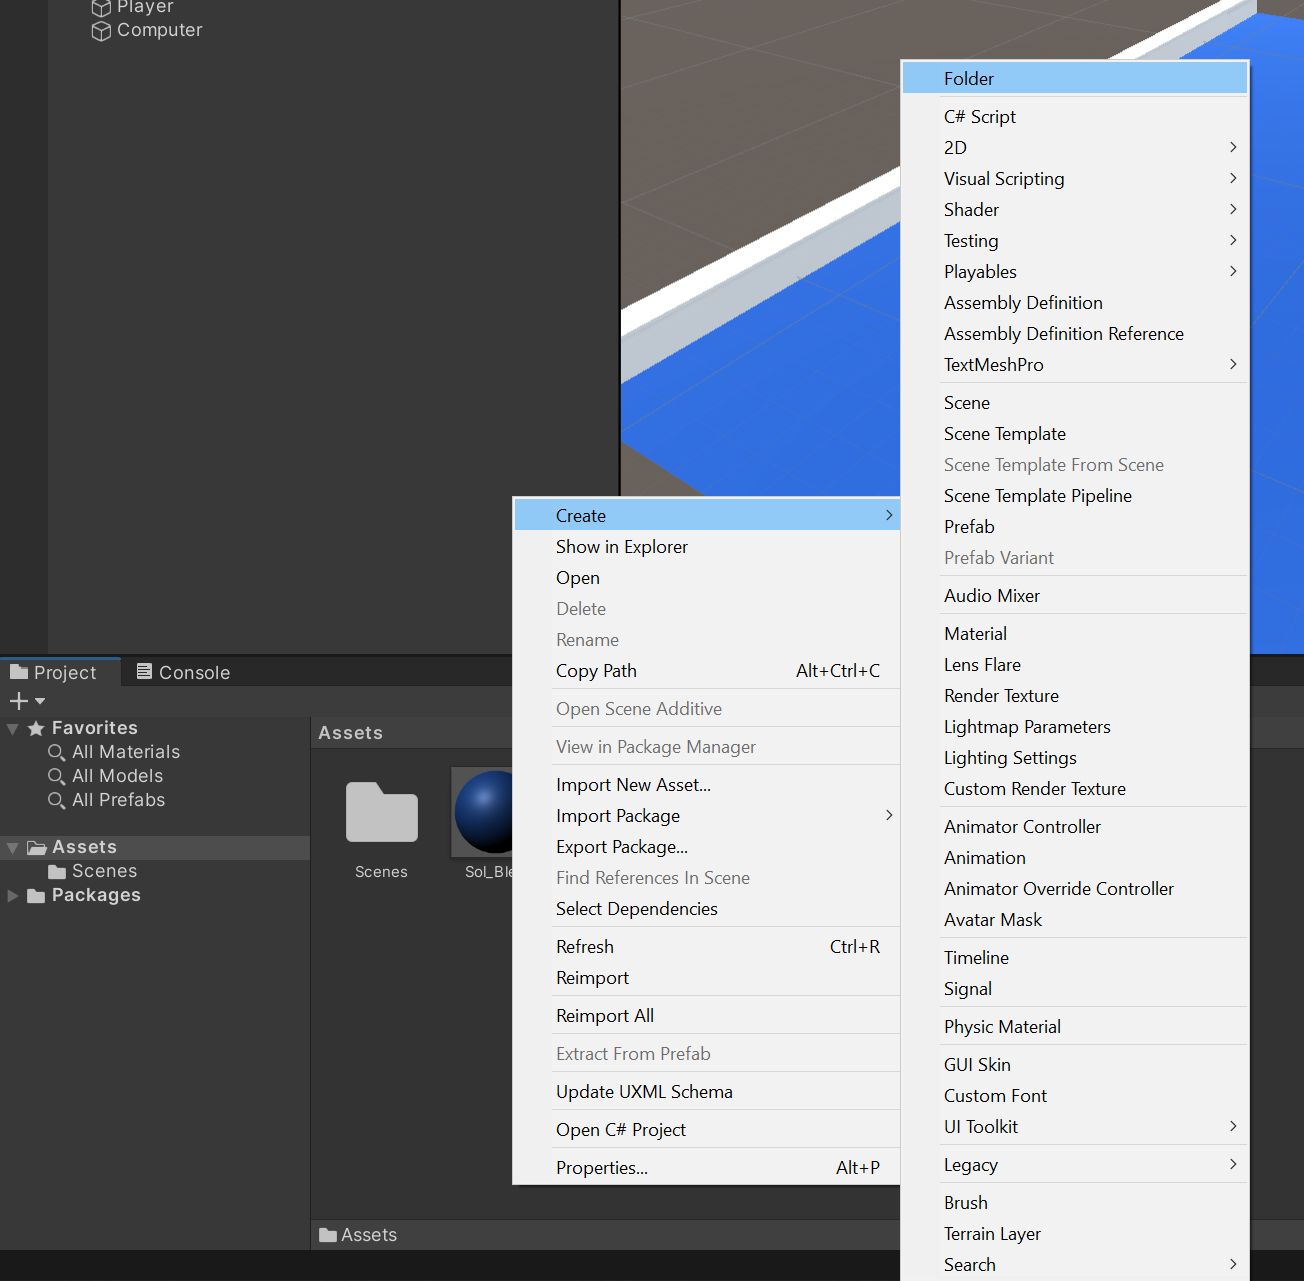Select the Scenes folder thumbnail
The height and width of the screenshot is (1281, 1304).
381,812
